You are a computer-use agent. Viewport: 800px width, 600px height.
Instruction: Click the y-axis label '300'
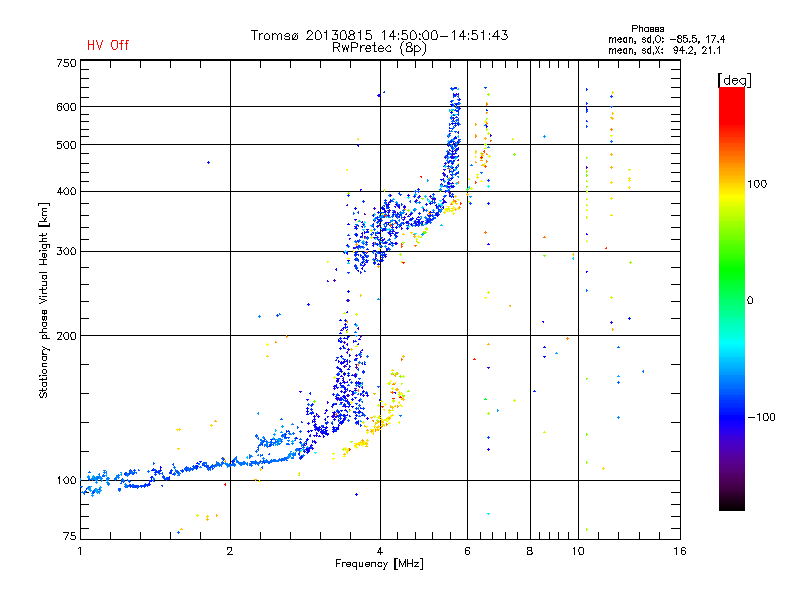click(66, 252)
